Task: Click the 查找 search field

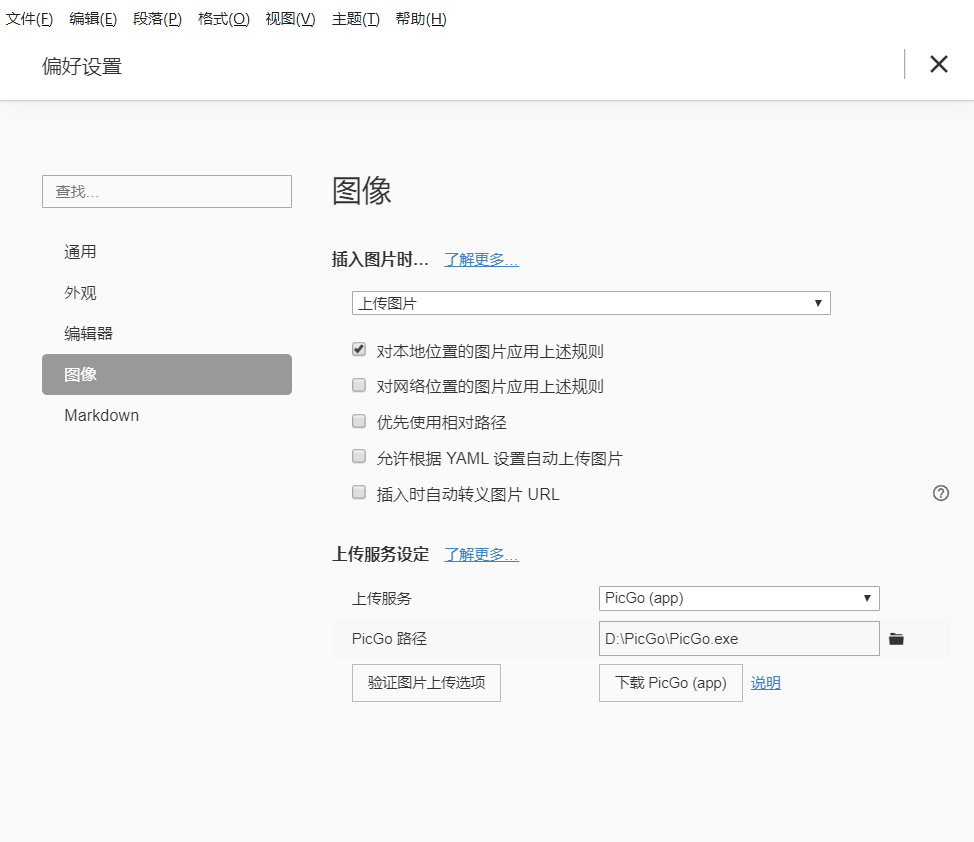Action: coord(166,191)
